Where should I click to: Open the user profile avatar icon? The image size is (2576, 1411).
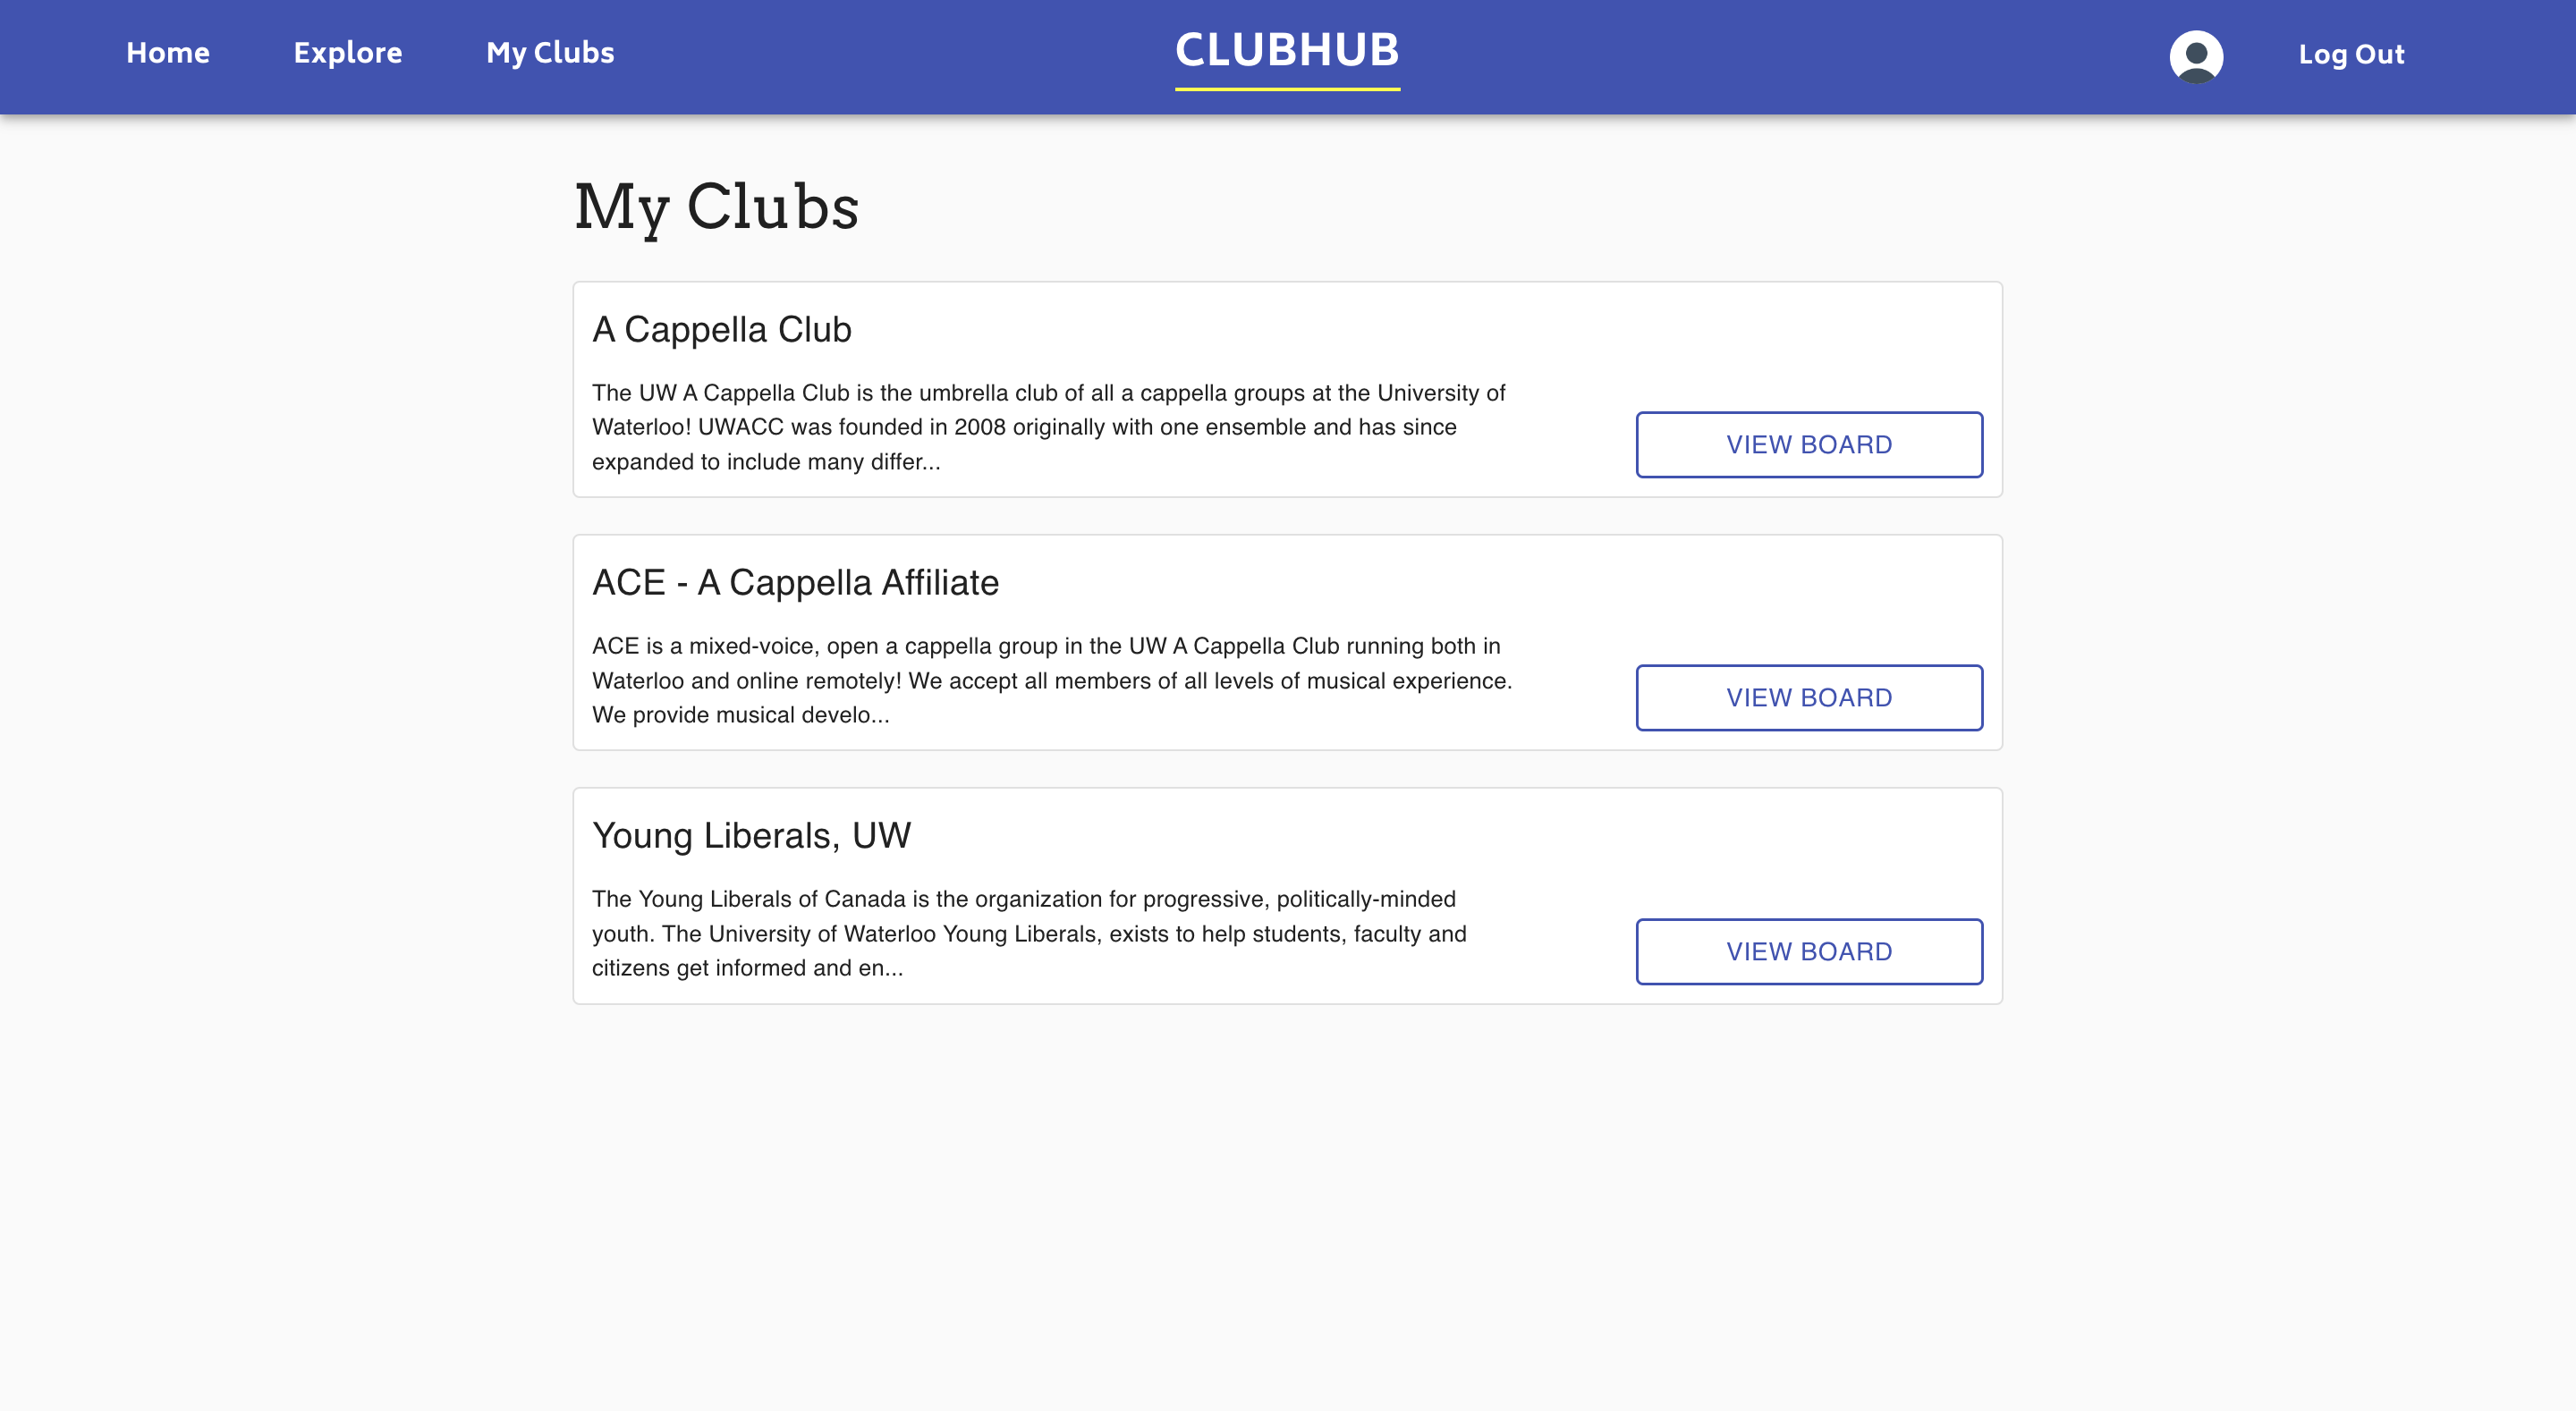pyautogui.click(x=2196, y=56)
